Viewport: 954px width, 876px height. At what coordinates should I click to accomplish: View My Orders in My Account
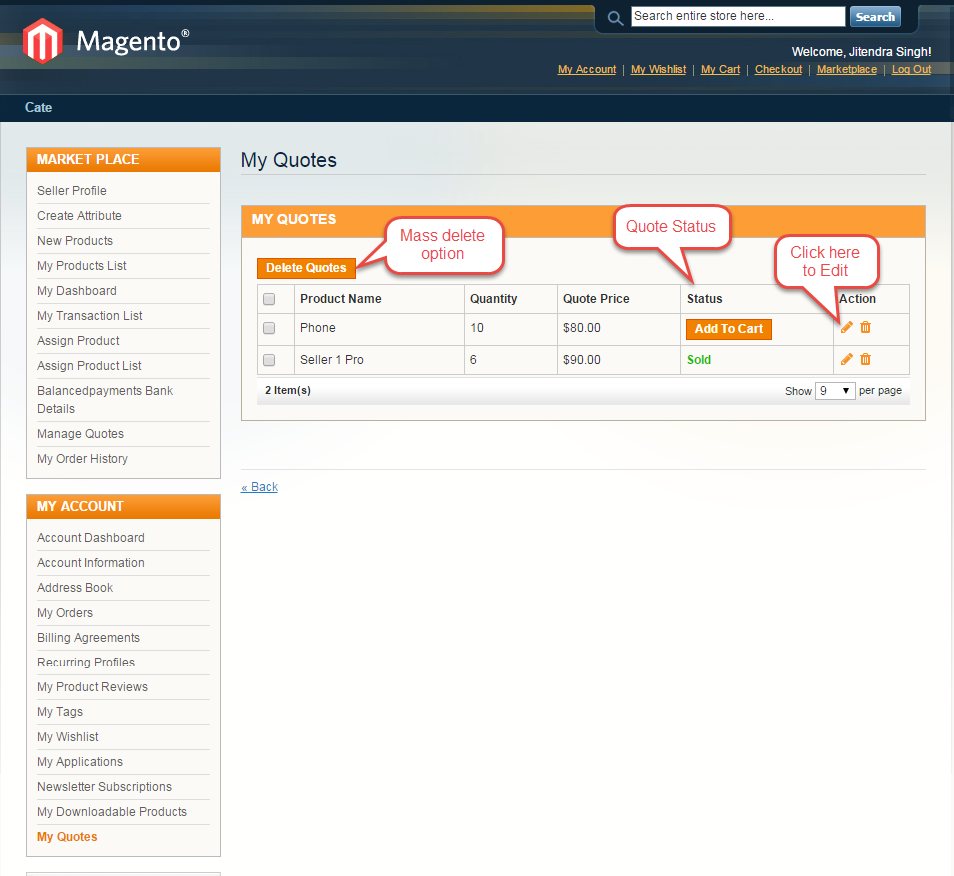pos(64,612)
